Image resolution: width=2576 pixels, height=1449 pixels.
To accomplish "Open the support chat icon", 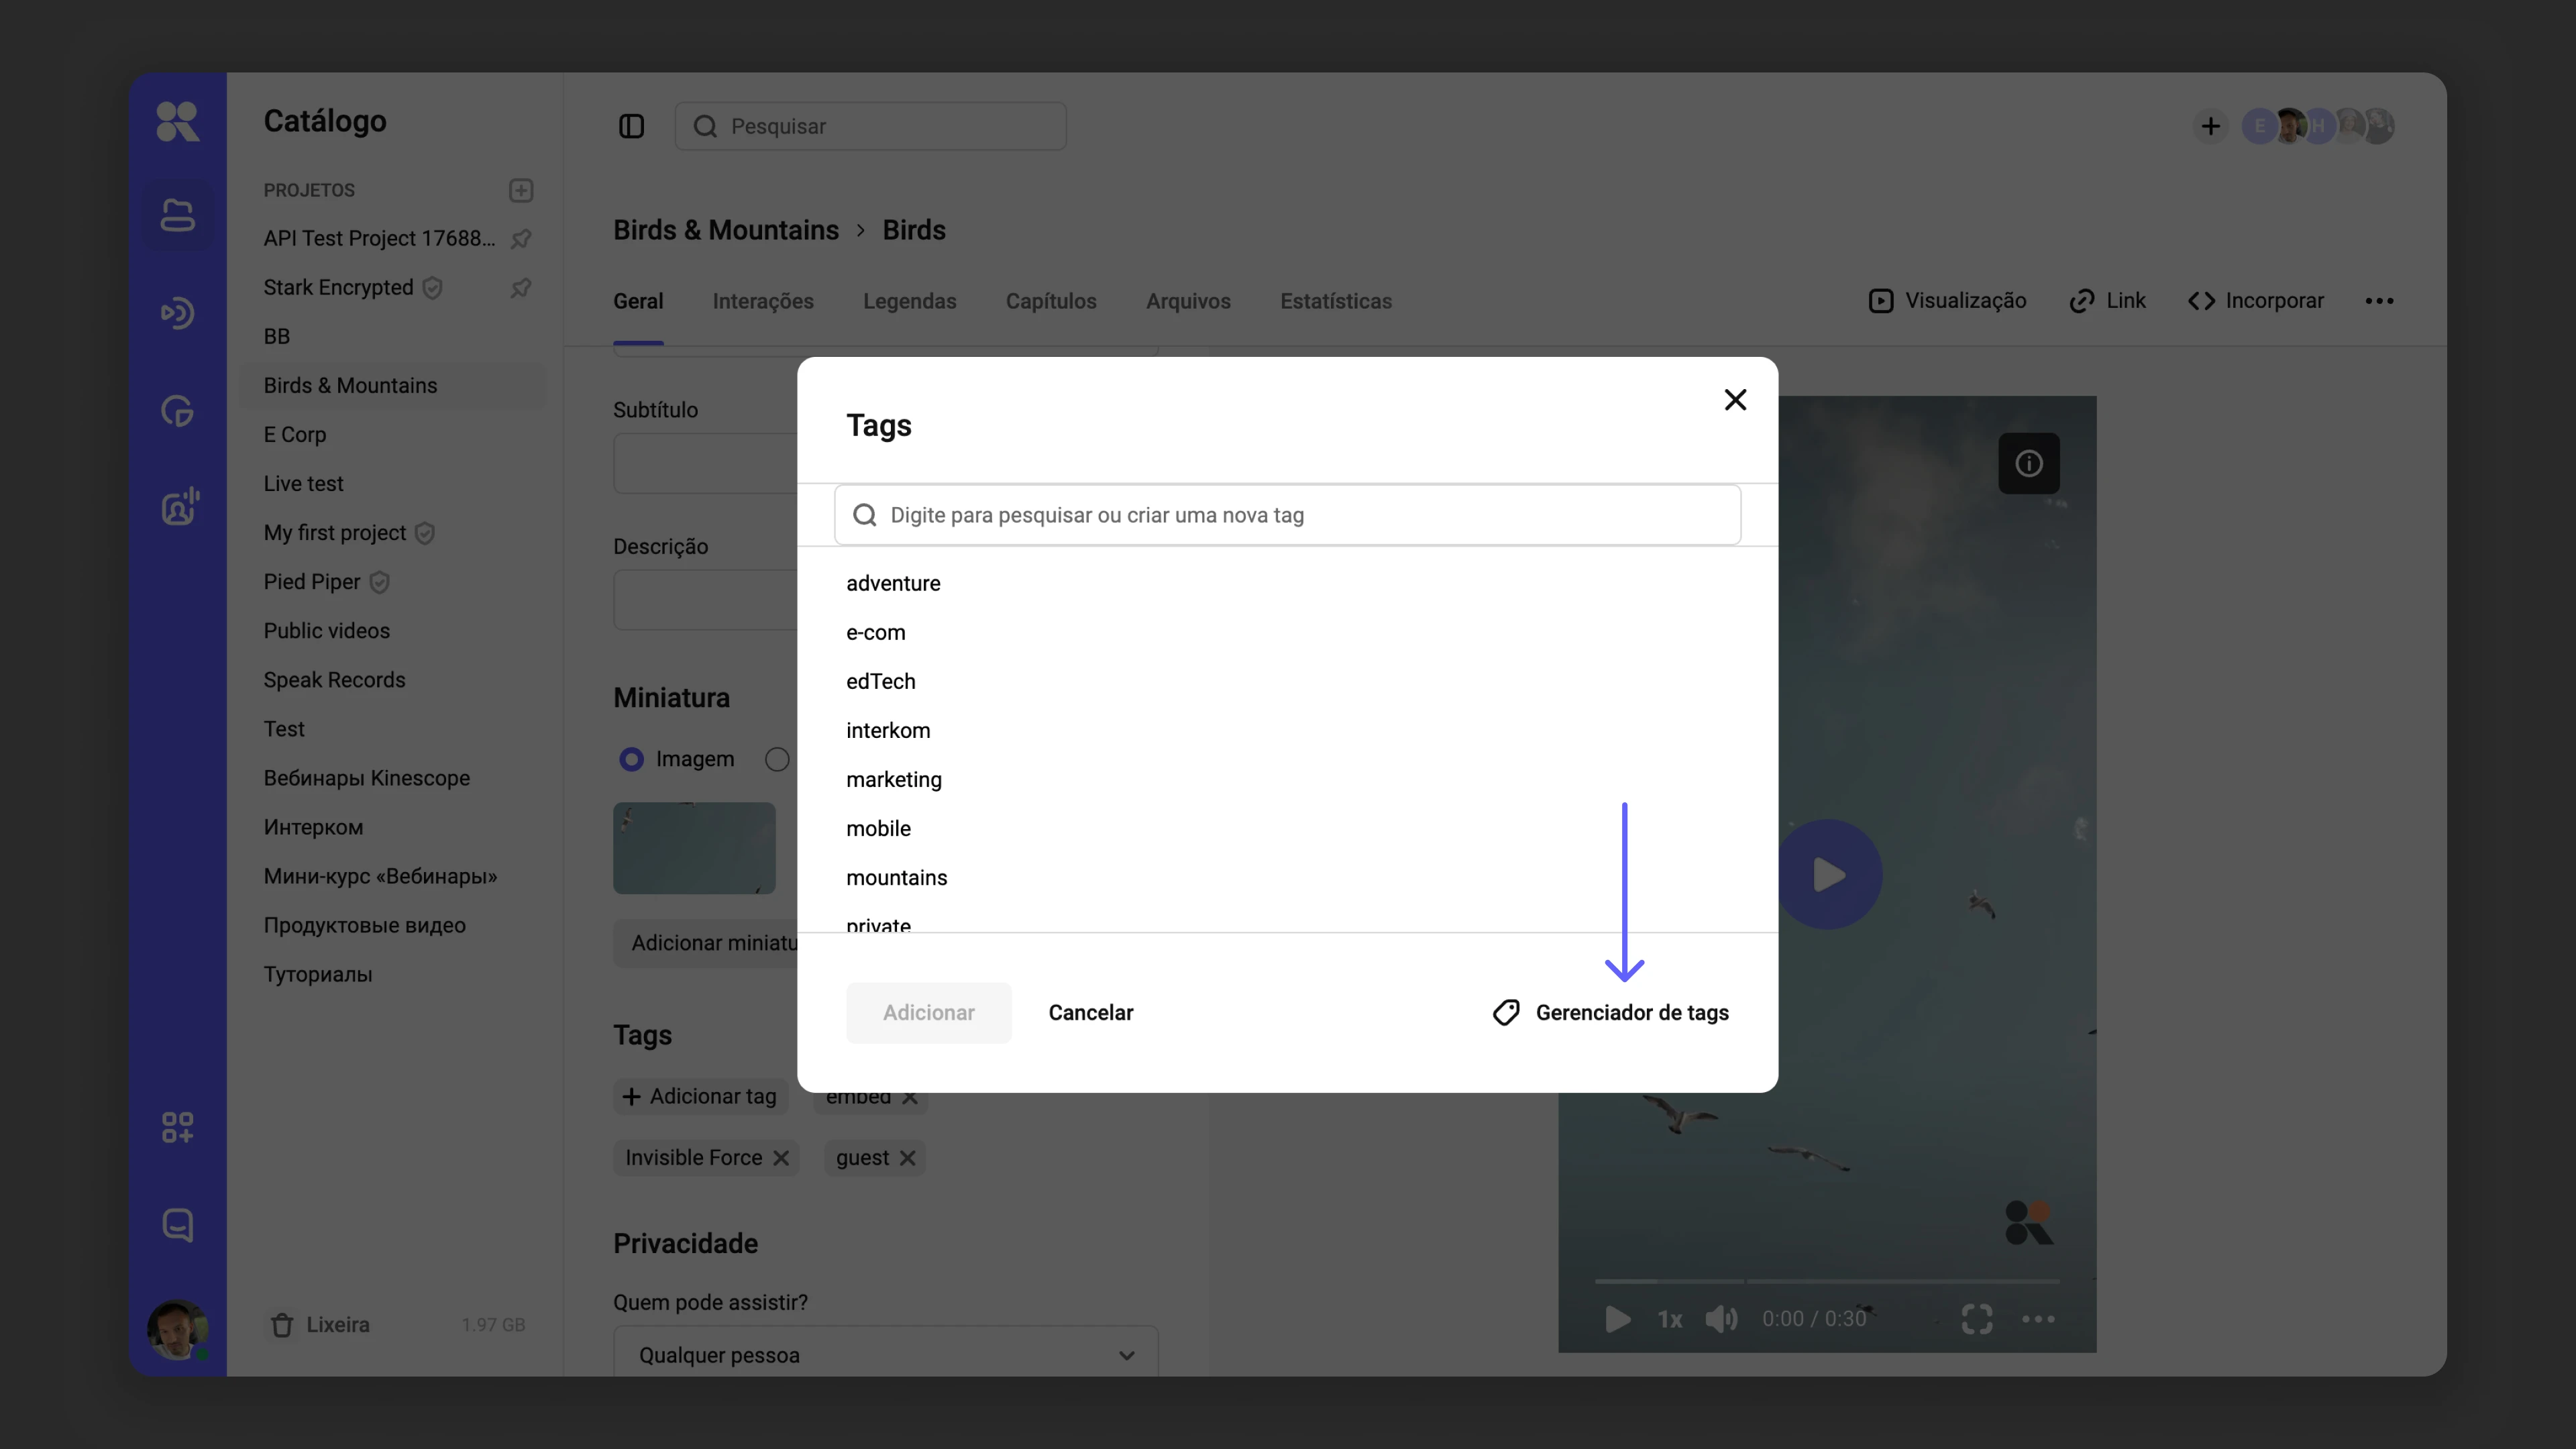I will point(178,1225).
